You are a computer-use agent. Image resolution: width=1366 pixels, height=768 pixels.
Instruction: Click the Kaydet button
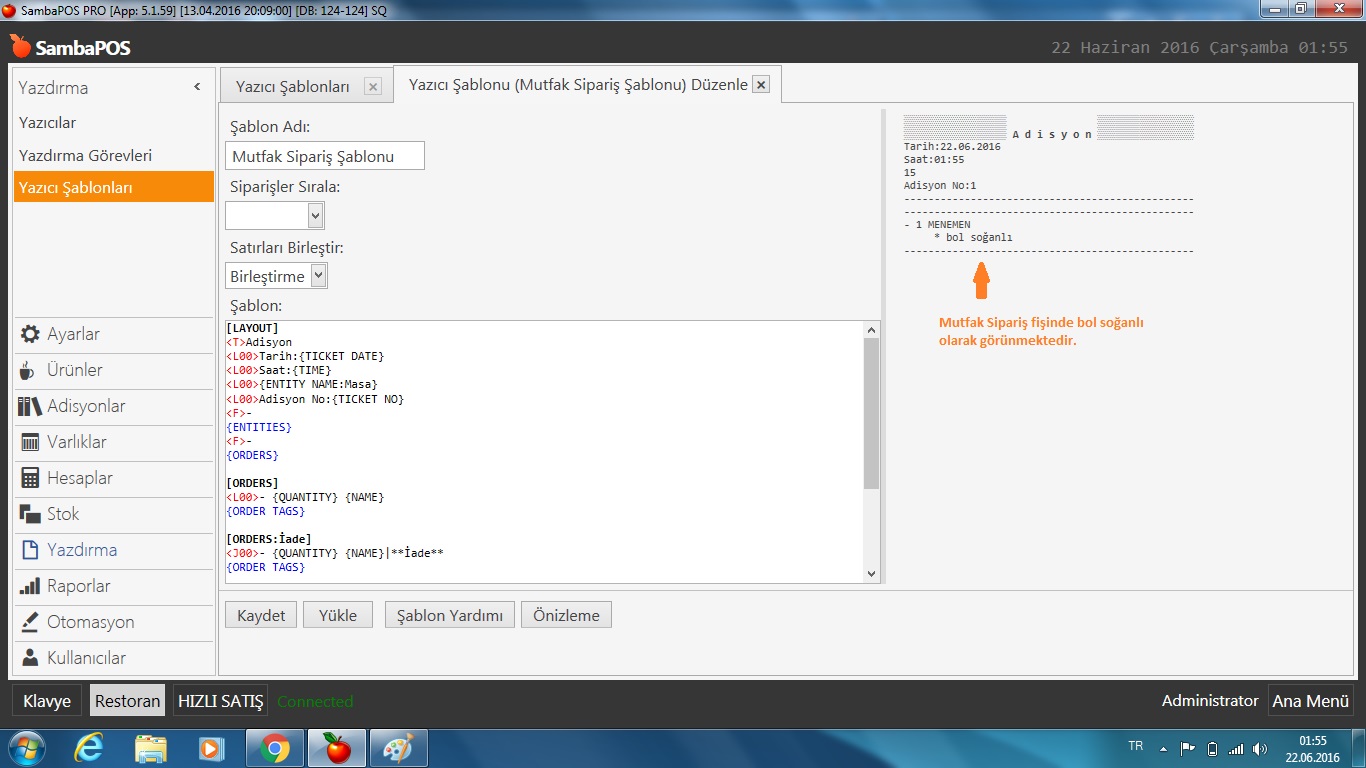(260, 615)
